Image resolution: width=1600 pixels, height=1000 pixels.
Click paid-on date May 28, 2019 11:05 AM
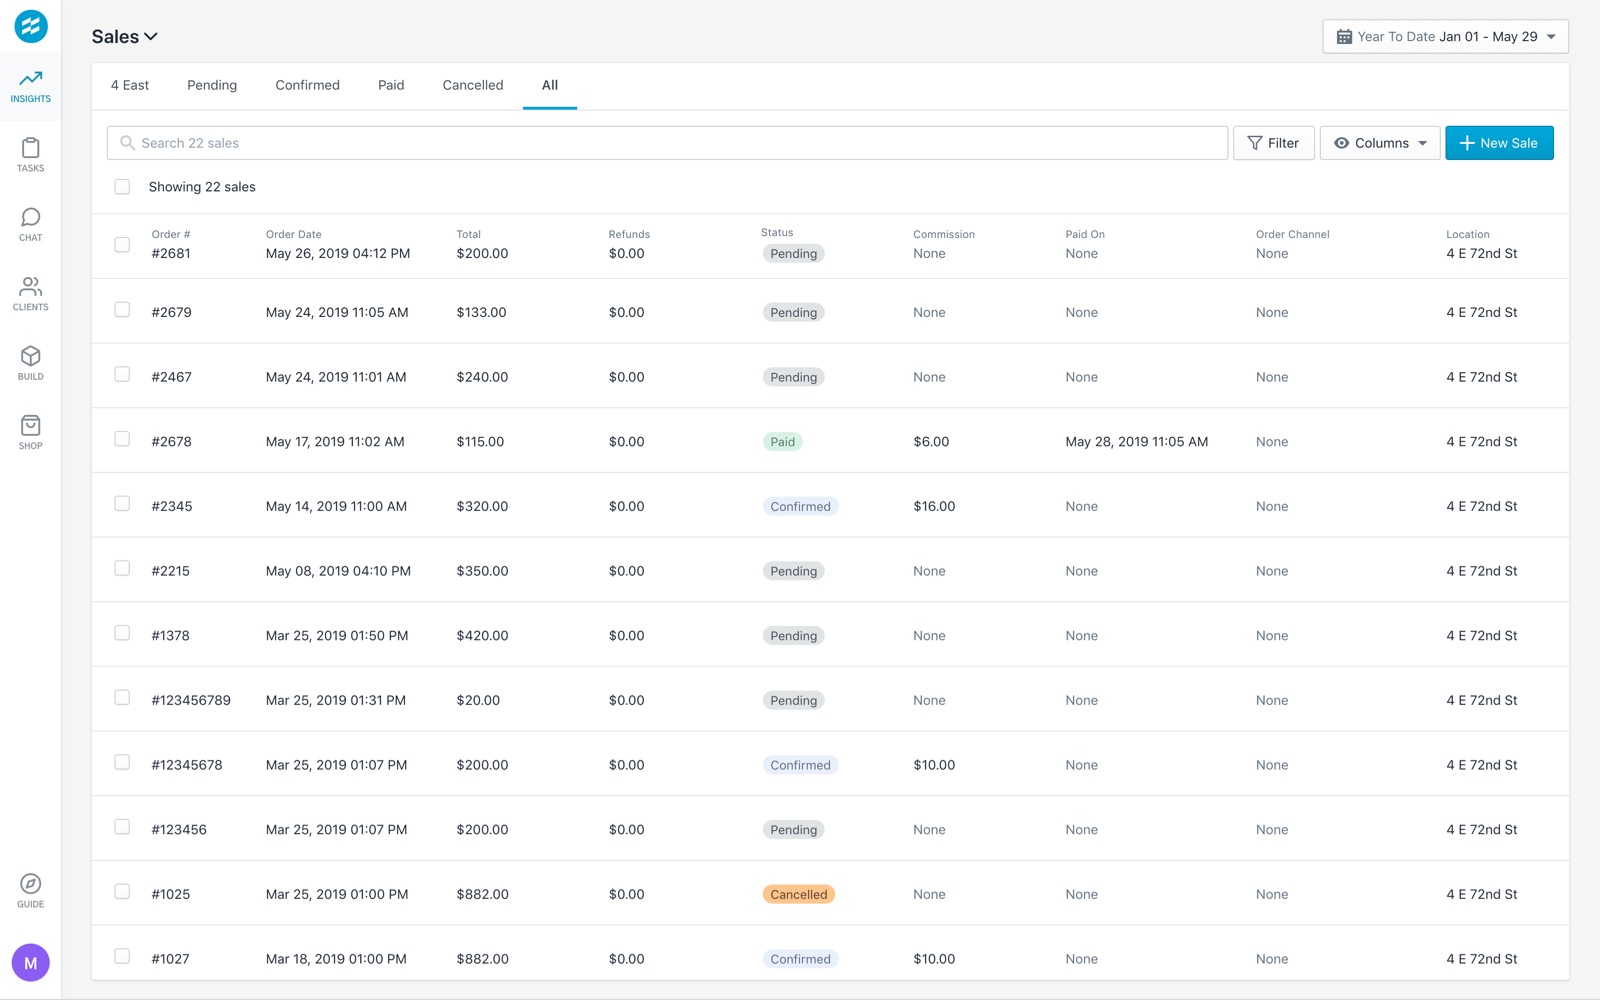tap(1137, 442)
